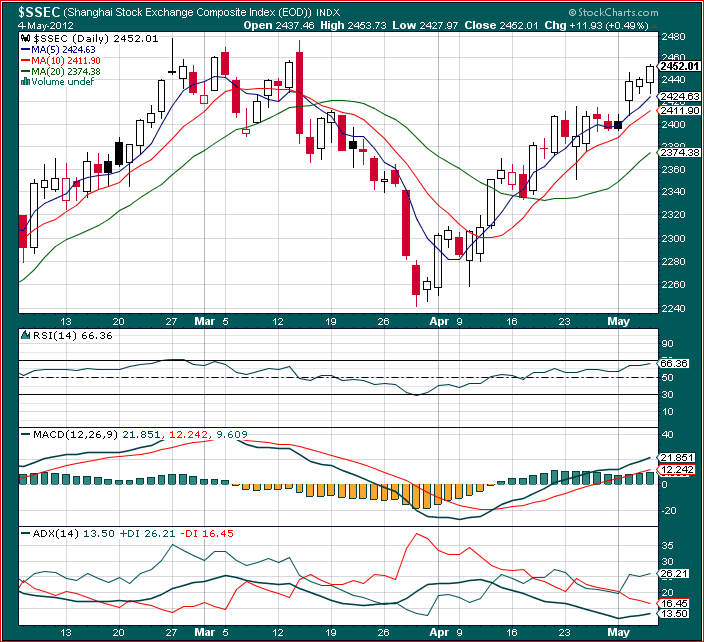Click the MACD(12,26,9) indicator label
Image resolution: width=704 pixels, height=642 pixels.
(x=75, y=434)
